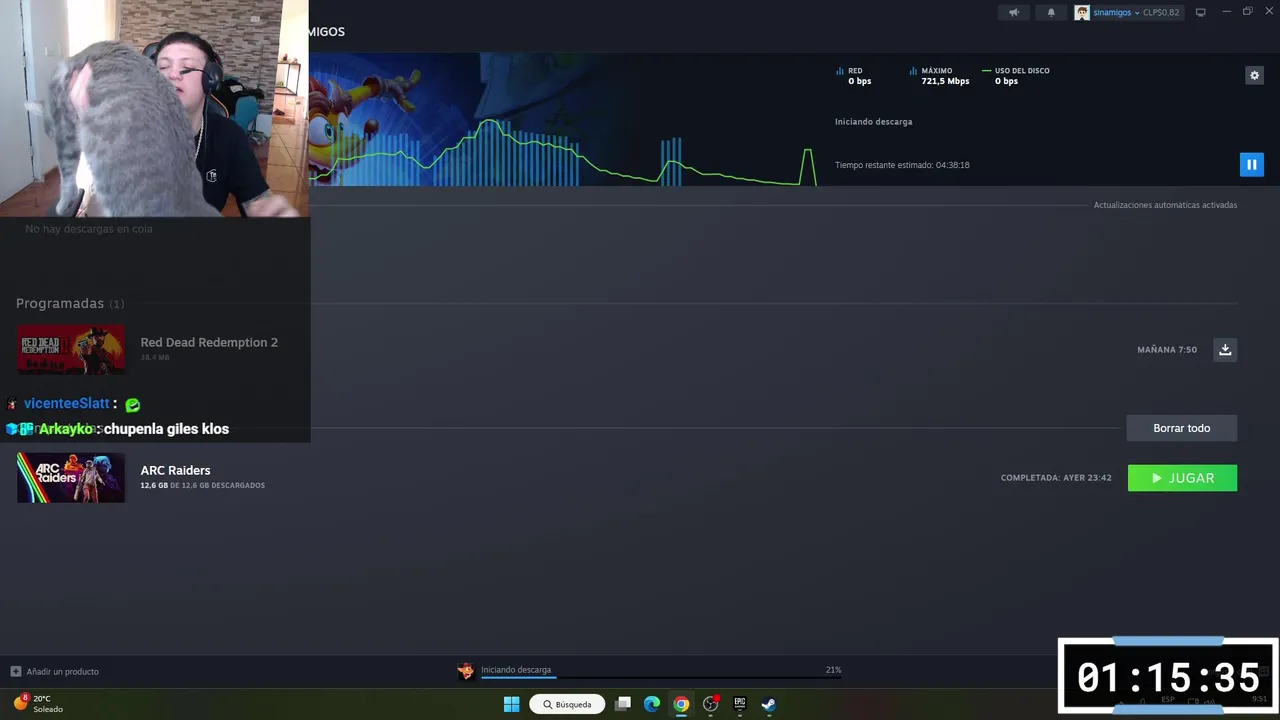Click the MÁXIMO 721,5 Mbps stat
The width and height of the screenshot is (1280, 720).
(x=939, y=76)
